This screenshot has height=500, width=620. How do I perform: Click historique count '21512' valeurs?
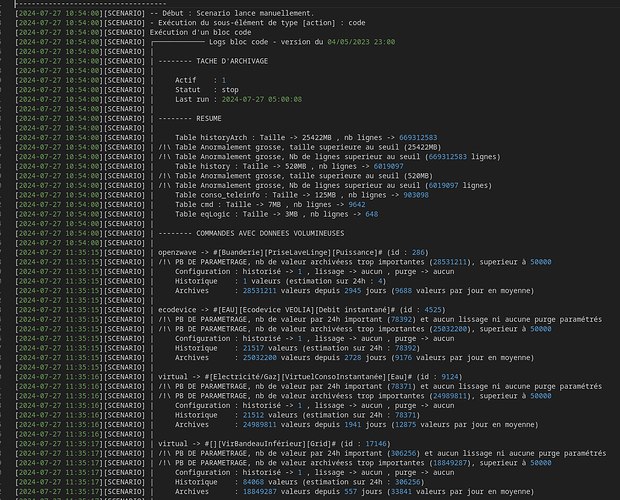pos(253,415)
